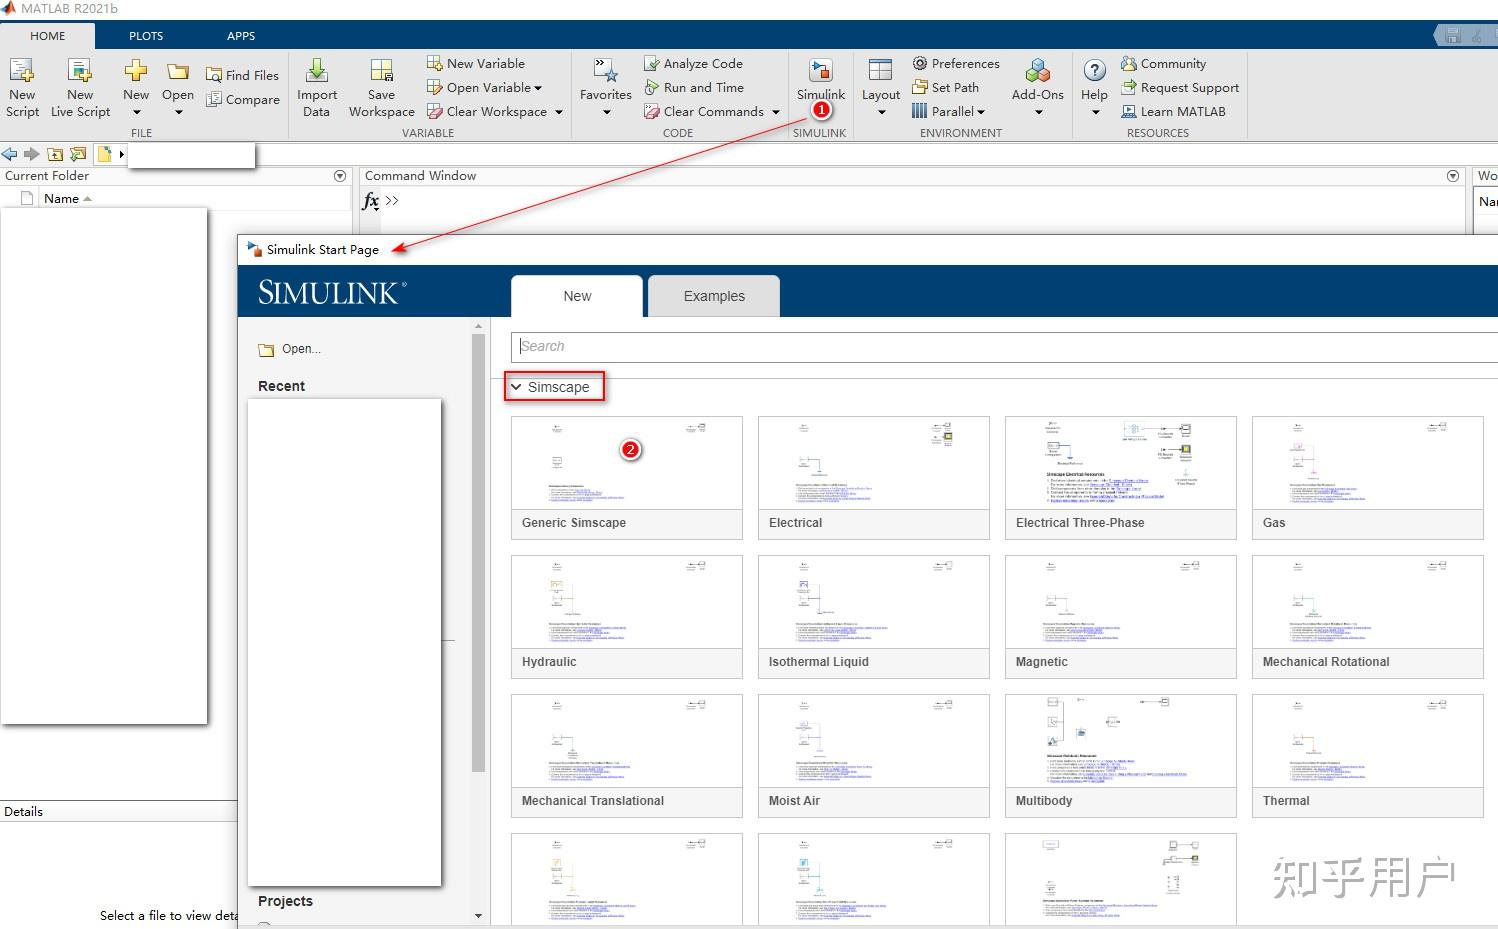This screenshot has width=1498, height=929.
Task: Click Open... in Simulink Start Page sidebar
Action: pyautogui.click(x=290, y=349)
